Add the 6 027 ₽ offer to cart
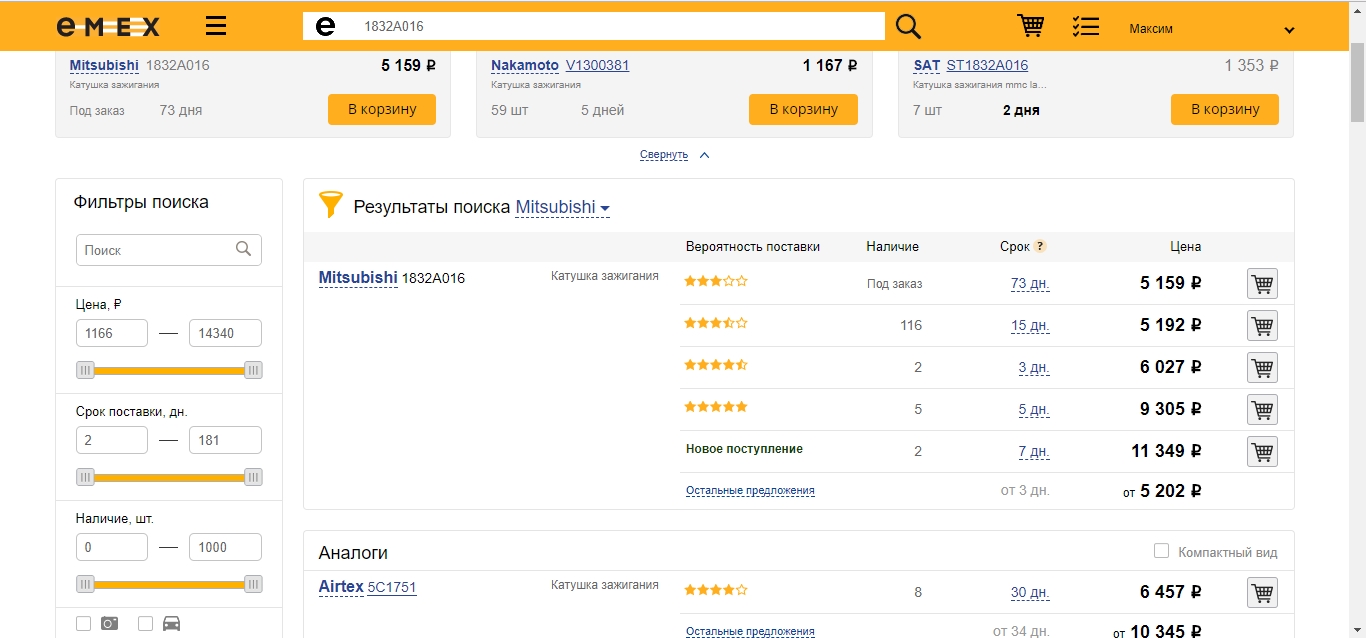The width and height of the screenshot is (1366, 638). click(1263, 368)
